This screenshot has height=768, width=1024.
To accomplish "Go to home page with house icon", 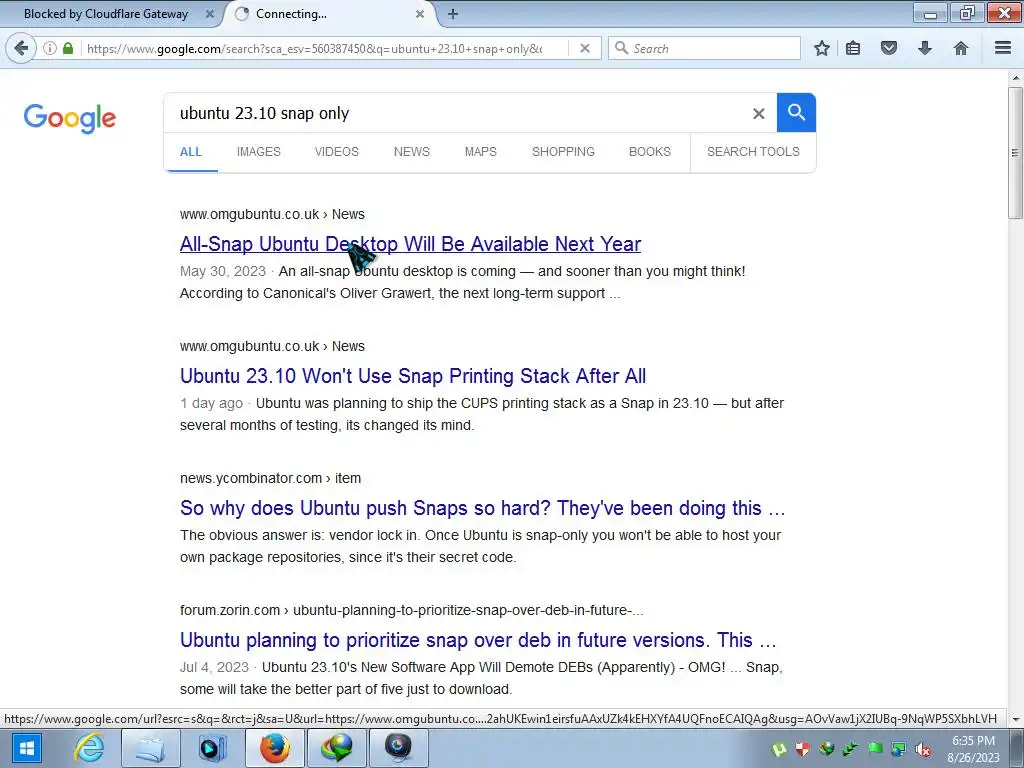I will 961,48.
